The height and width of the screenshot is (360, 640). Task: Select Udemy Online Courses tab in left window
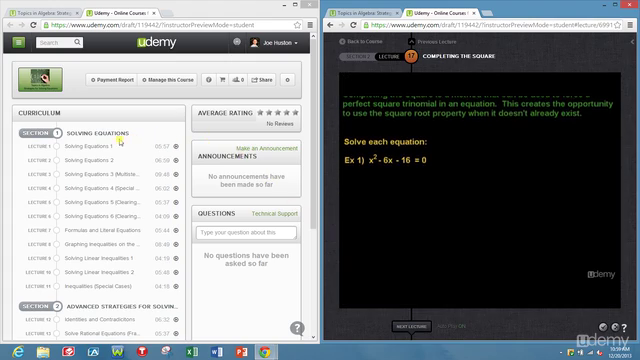(121, 13)
